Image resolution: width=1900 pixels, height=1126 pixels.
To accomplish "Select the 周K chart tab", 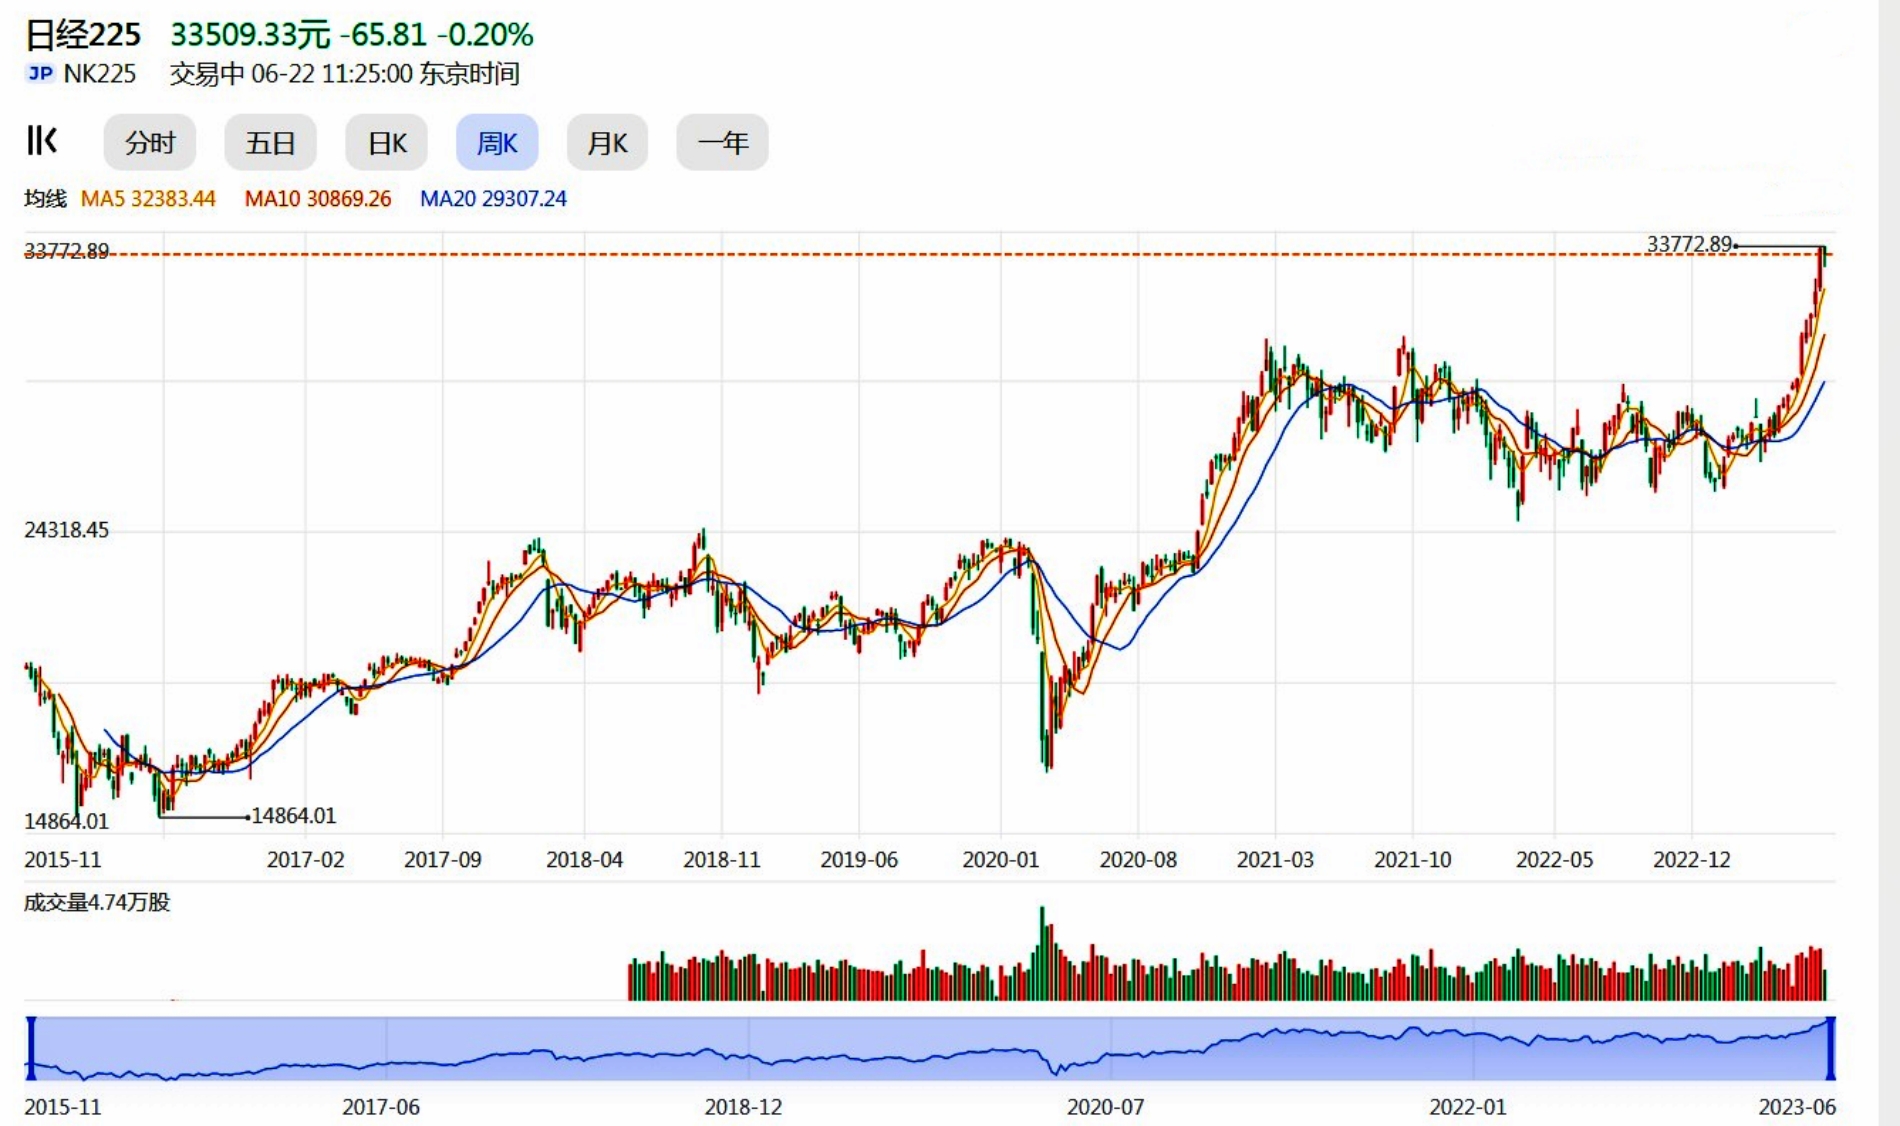I will (x=497, y=143).
